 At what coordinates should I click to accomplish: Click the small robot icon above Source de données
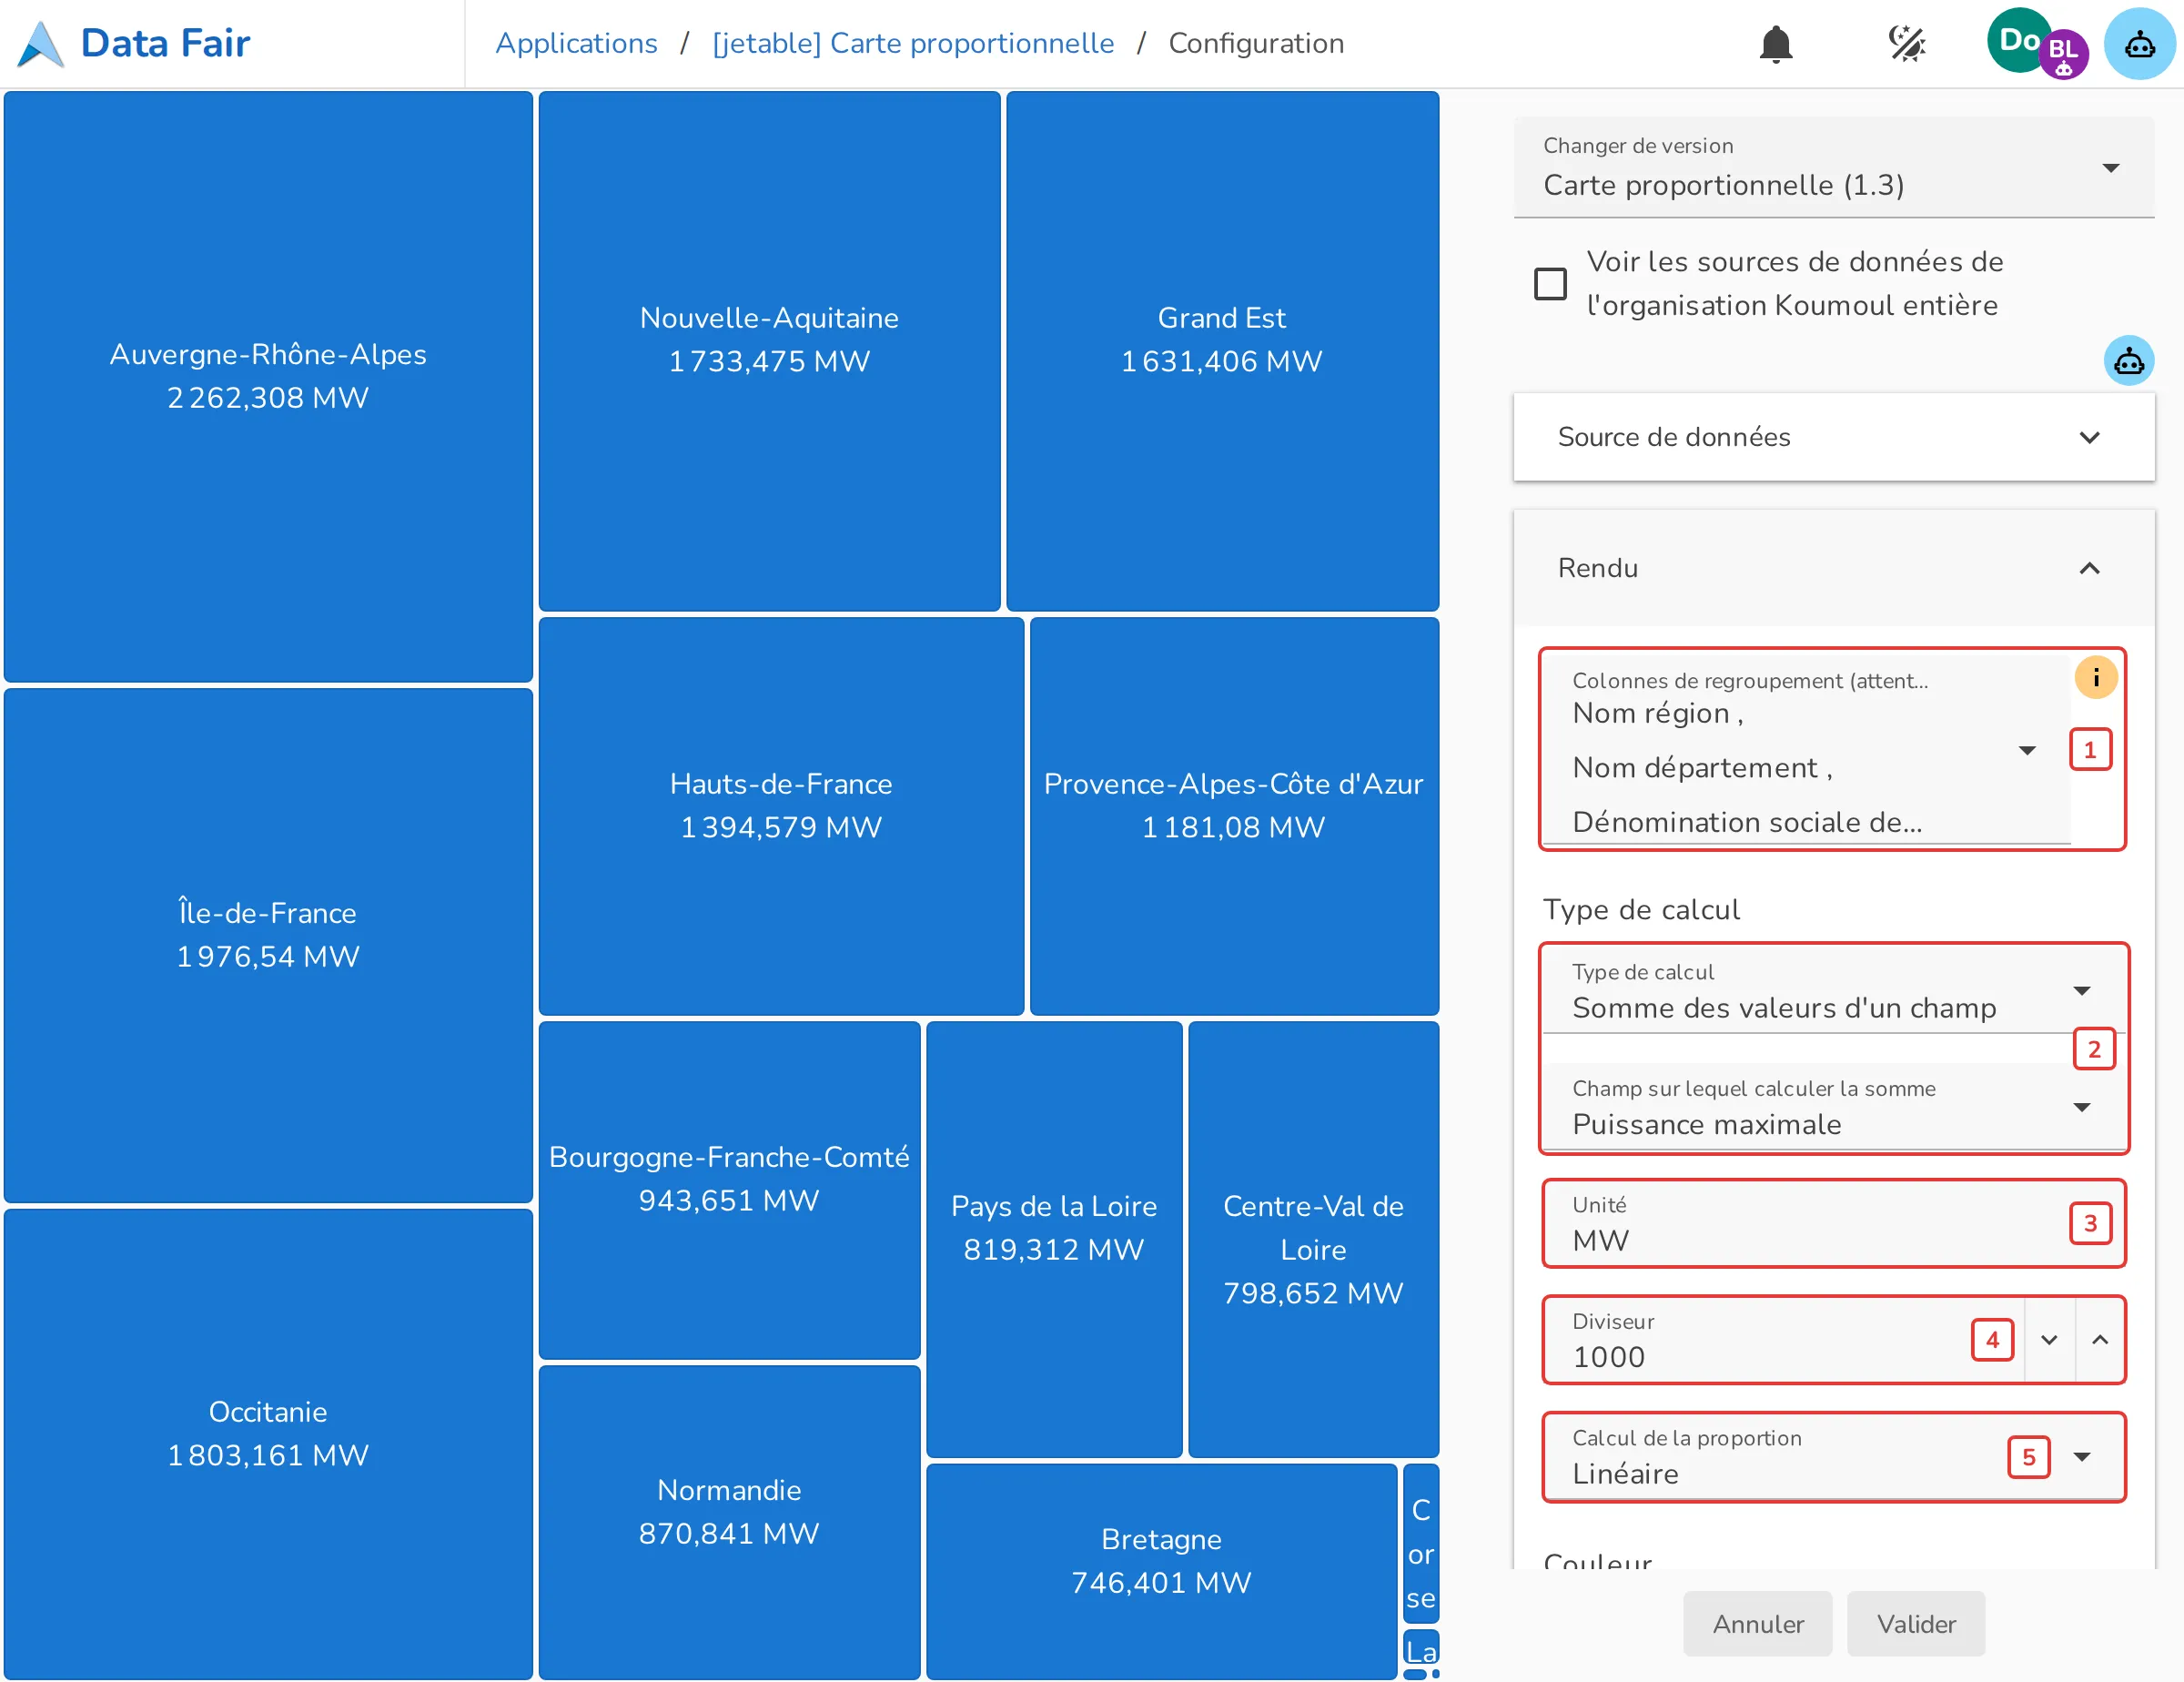(x=2129, y=361)
